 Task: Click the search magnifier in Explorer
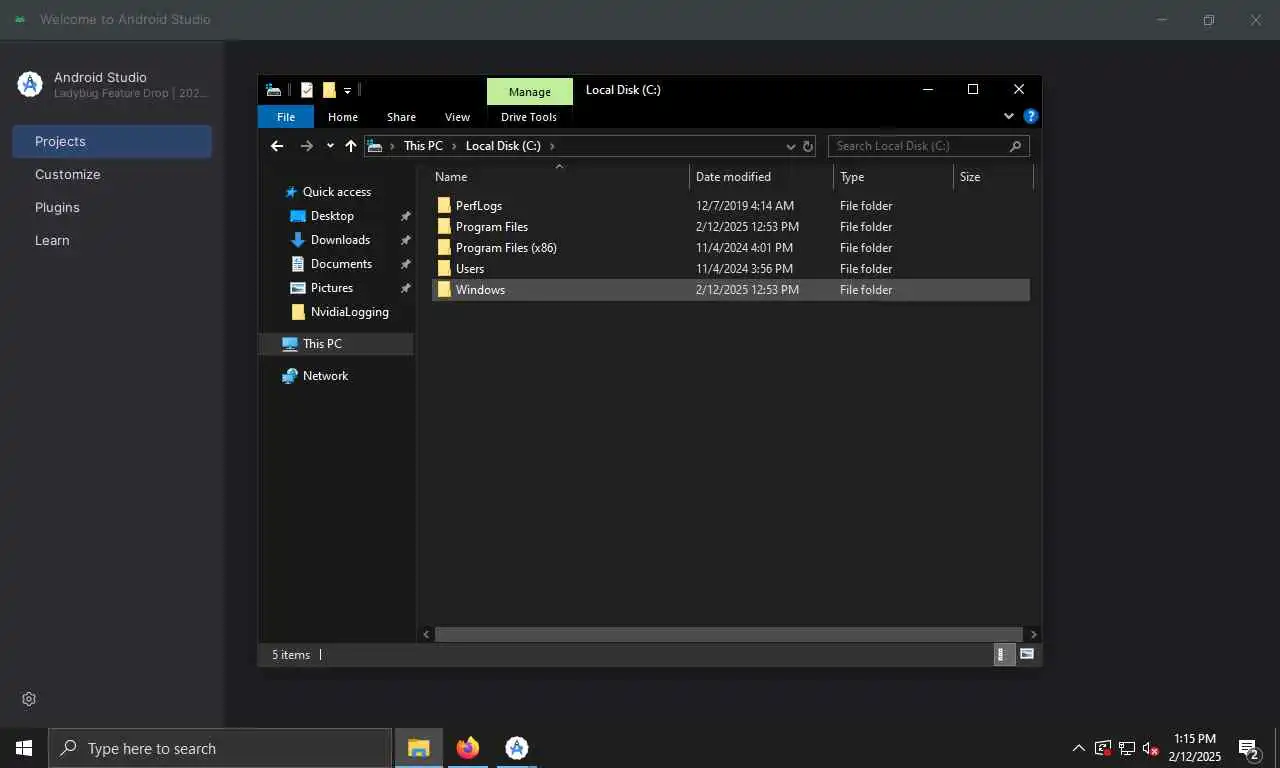(x=1015, y=146)
